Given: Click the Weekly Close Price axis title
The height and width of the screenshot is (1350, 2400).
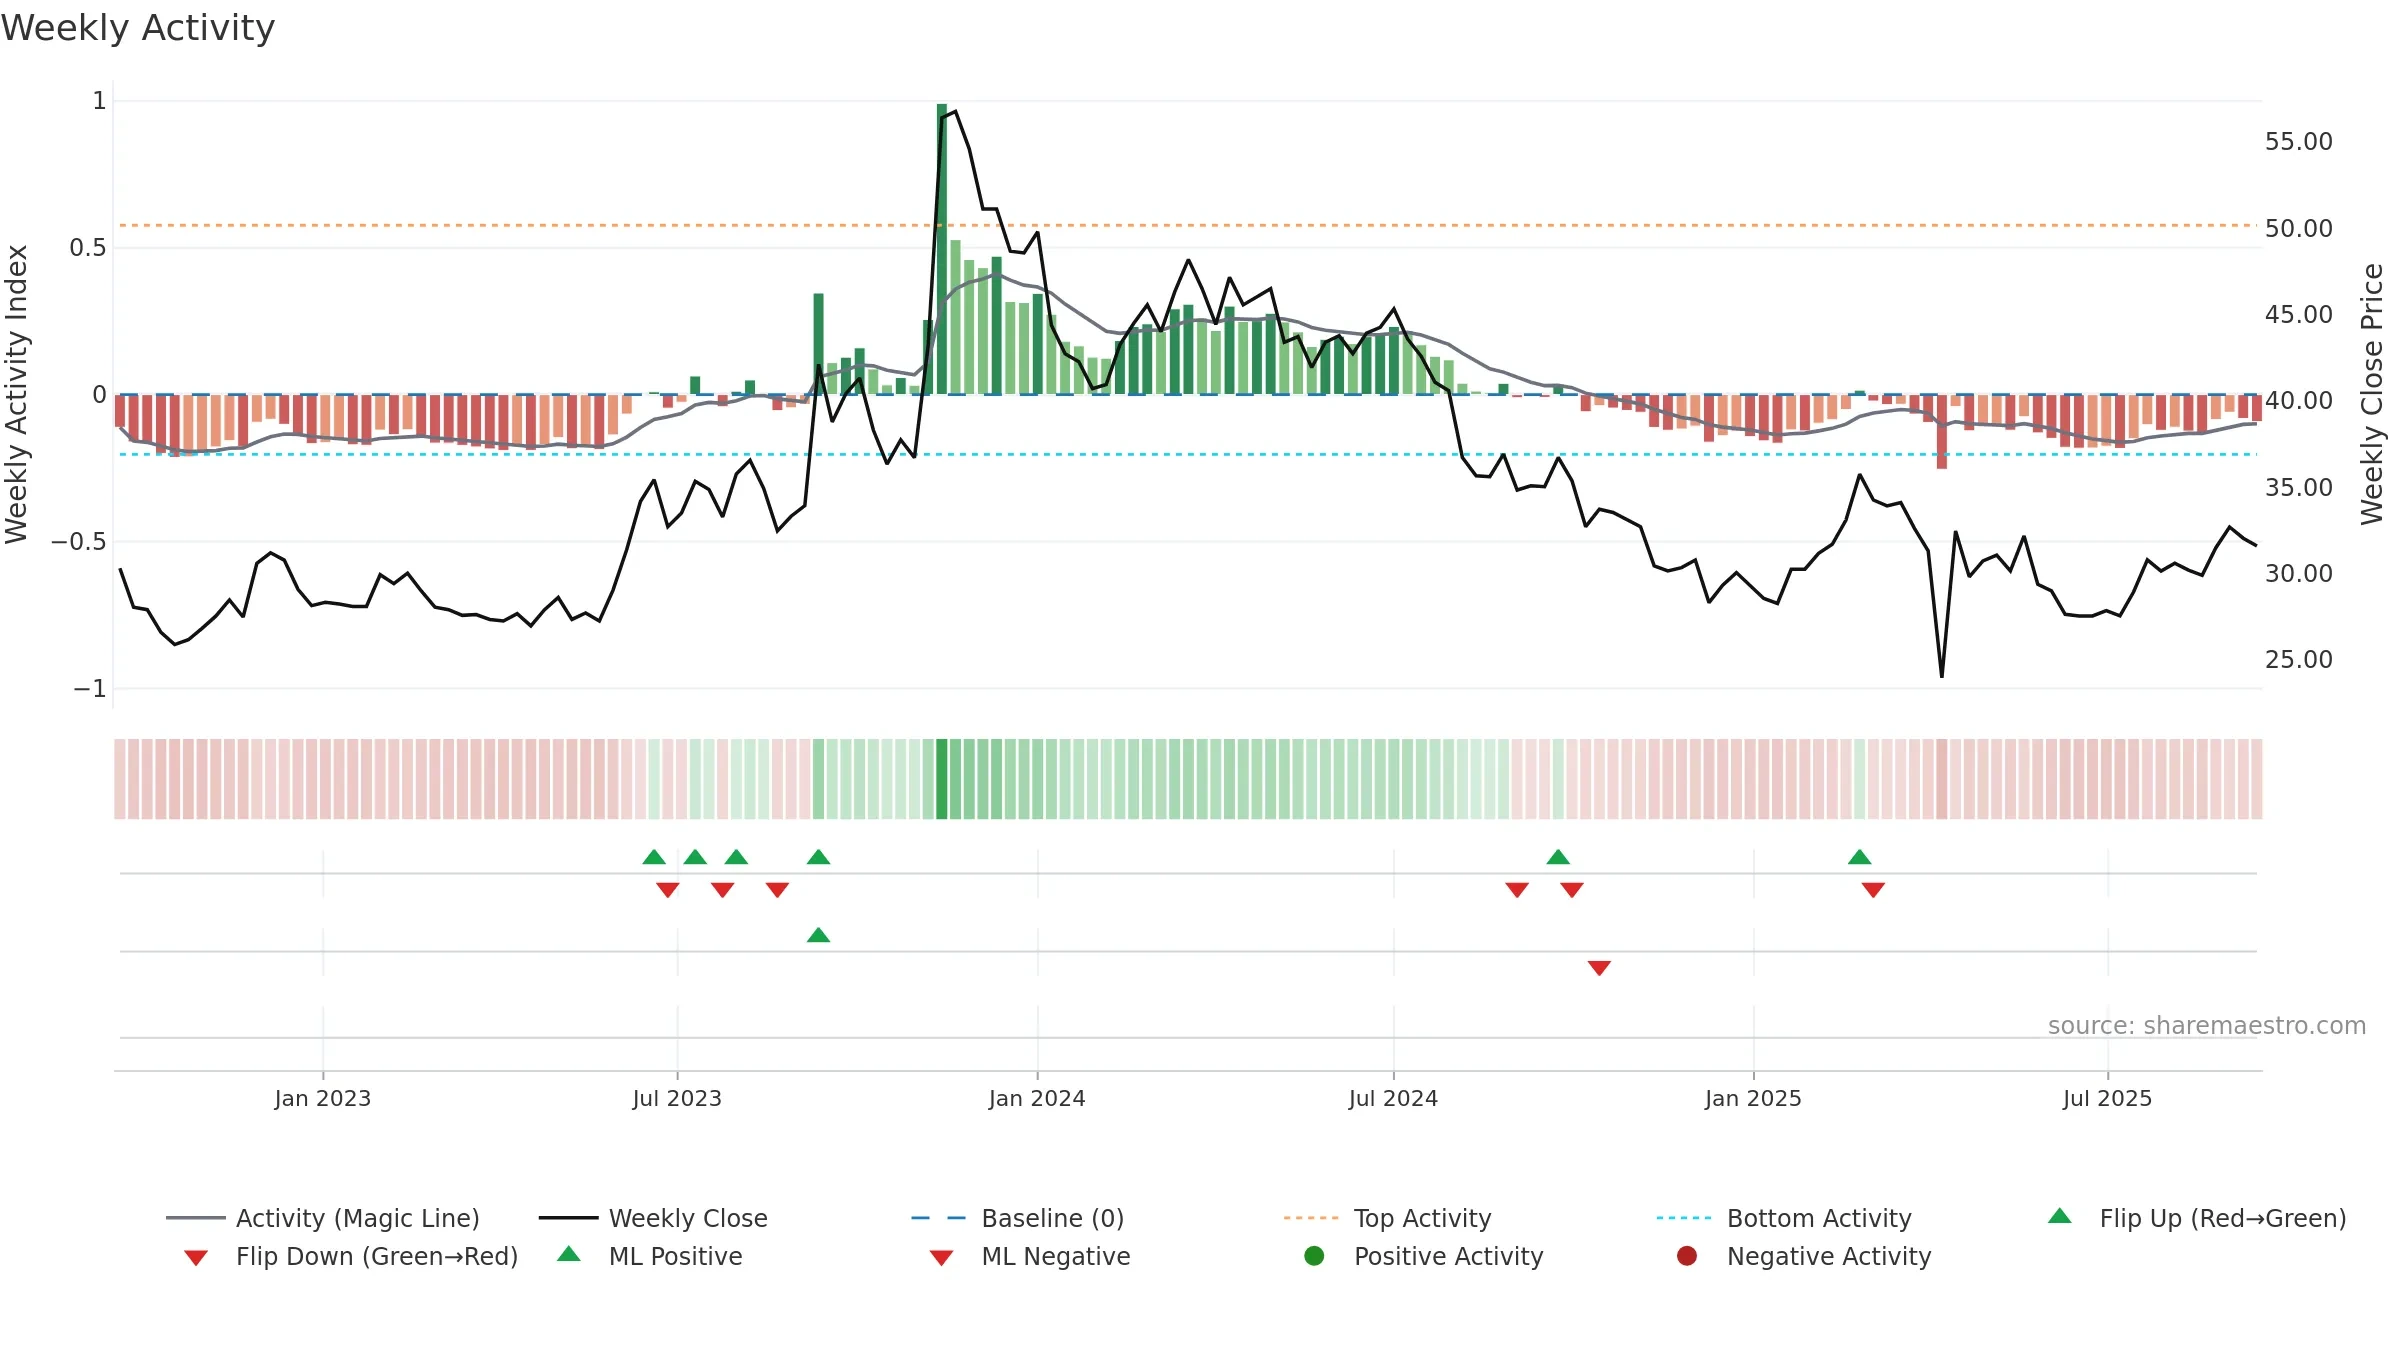Looking at the screenshot, I should (2372, 394).
